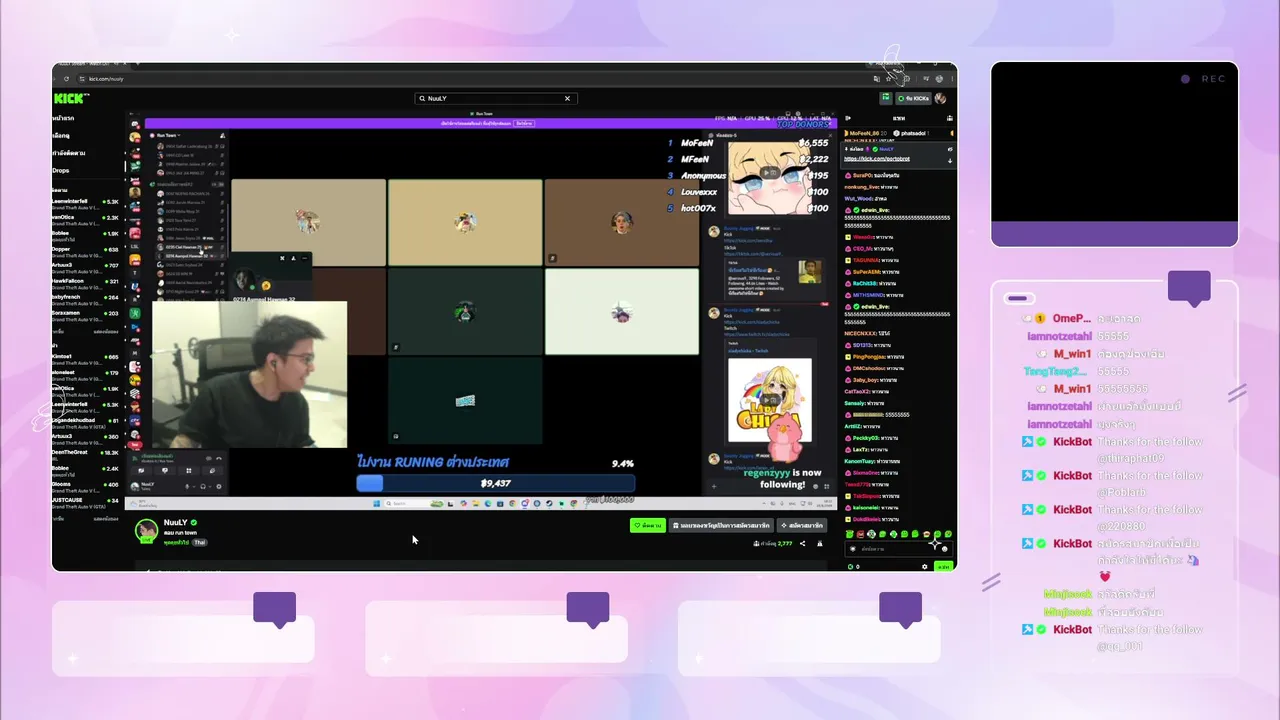This screenshot has width=1280, height=720.
Task: Click top donor hot007x in the leaderboard
Action: [x=698, y=208]
